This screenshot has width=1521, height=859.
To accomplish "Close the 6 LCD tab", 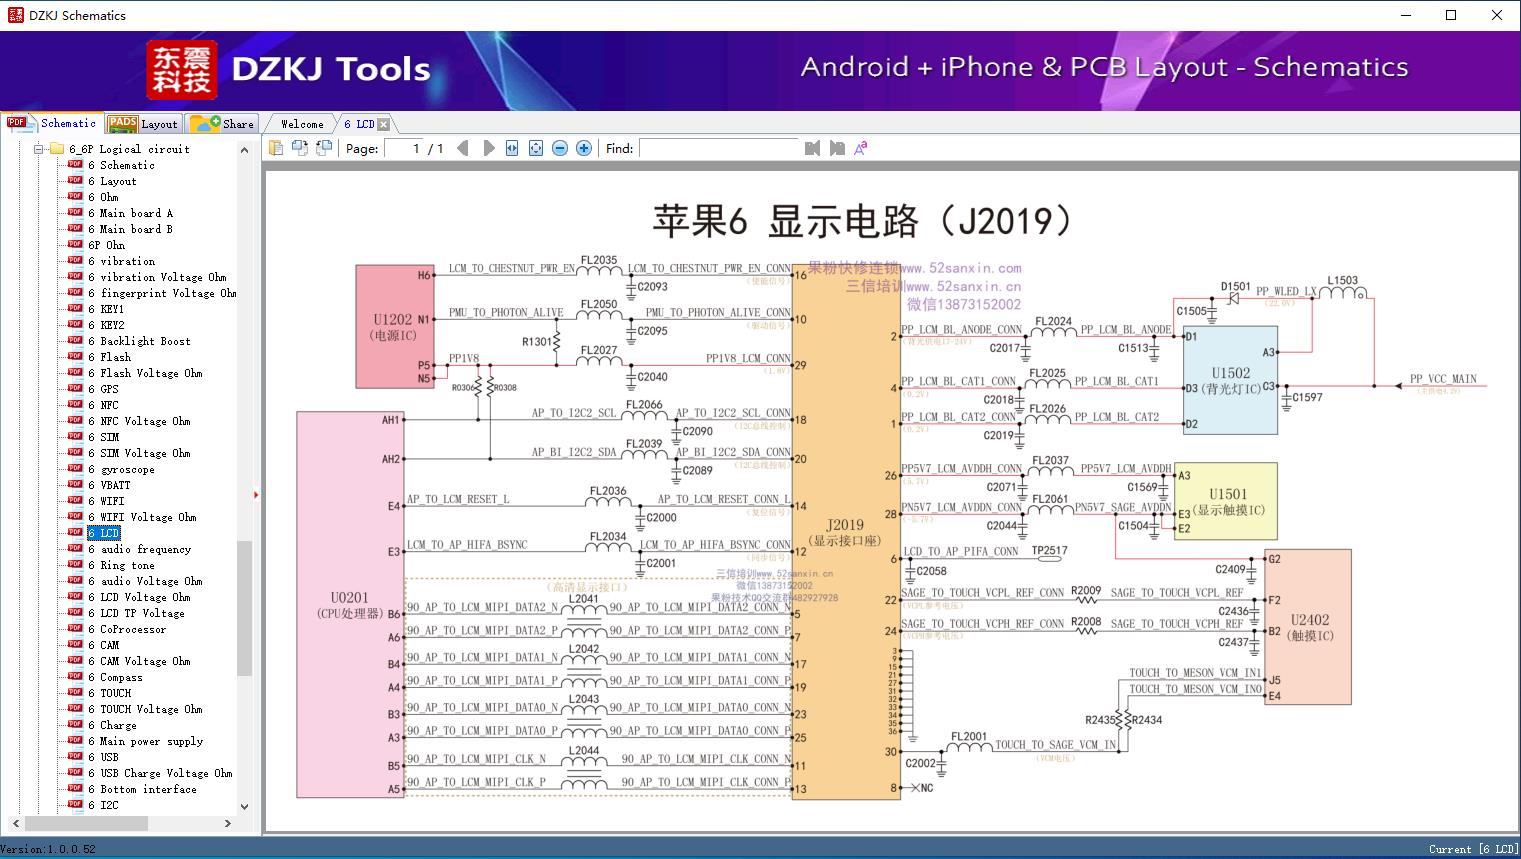I will coord(383,124).
